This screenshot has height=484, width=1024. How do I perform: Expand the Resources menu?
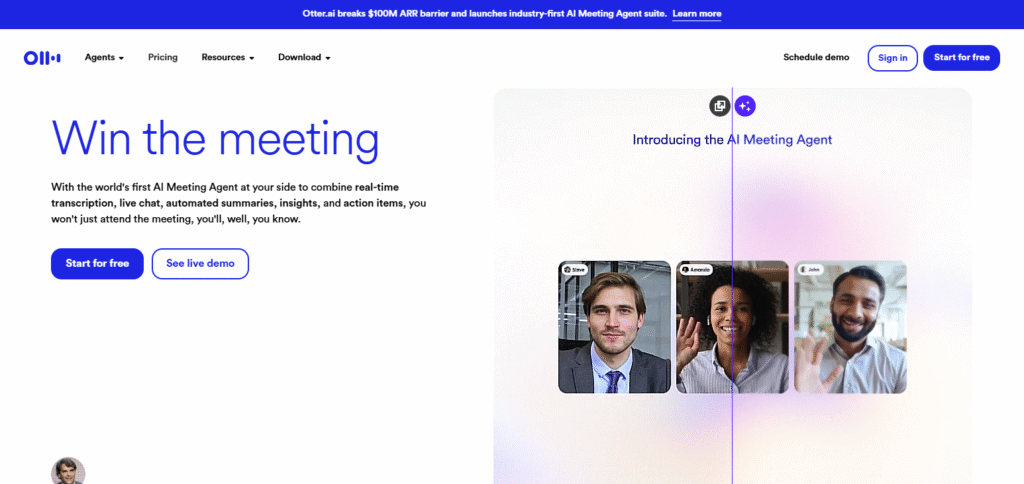tap(228, 57)
